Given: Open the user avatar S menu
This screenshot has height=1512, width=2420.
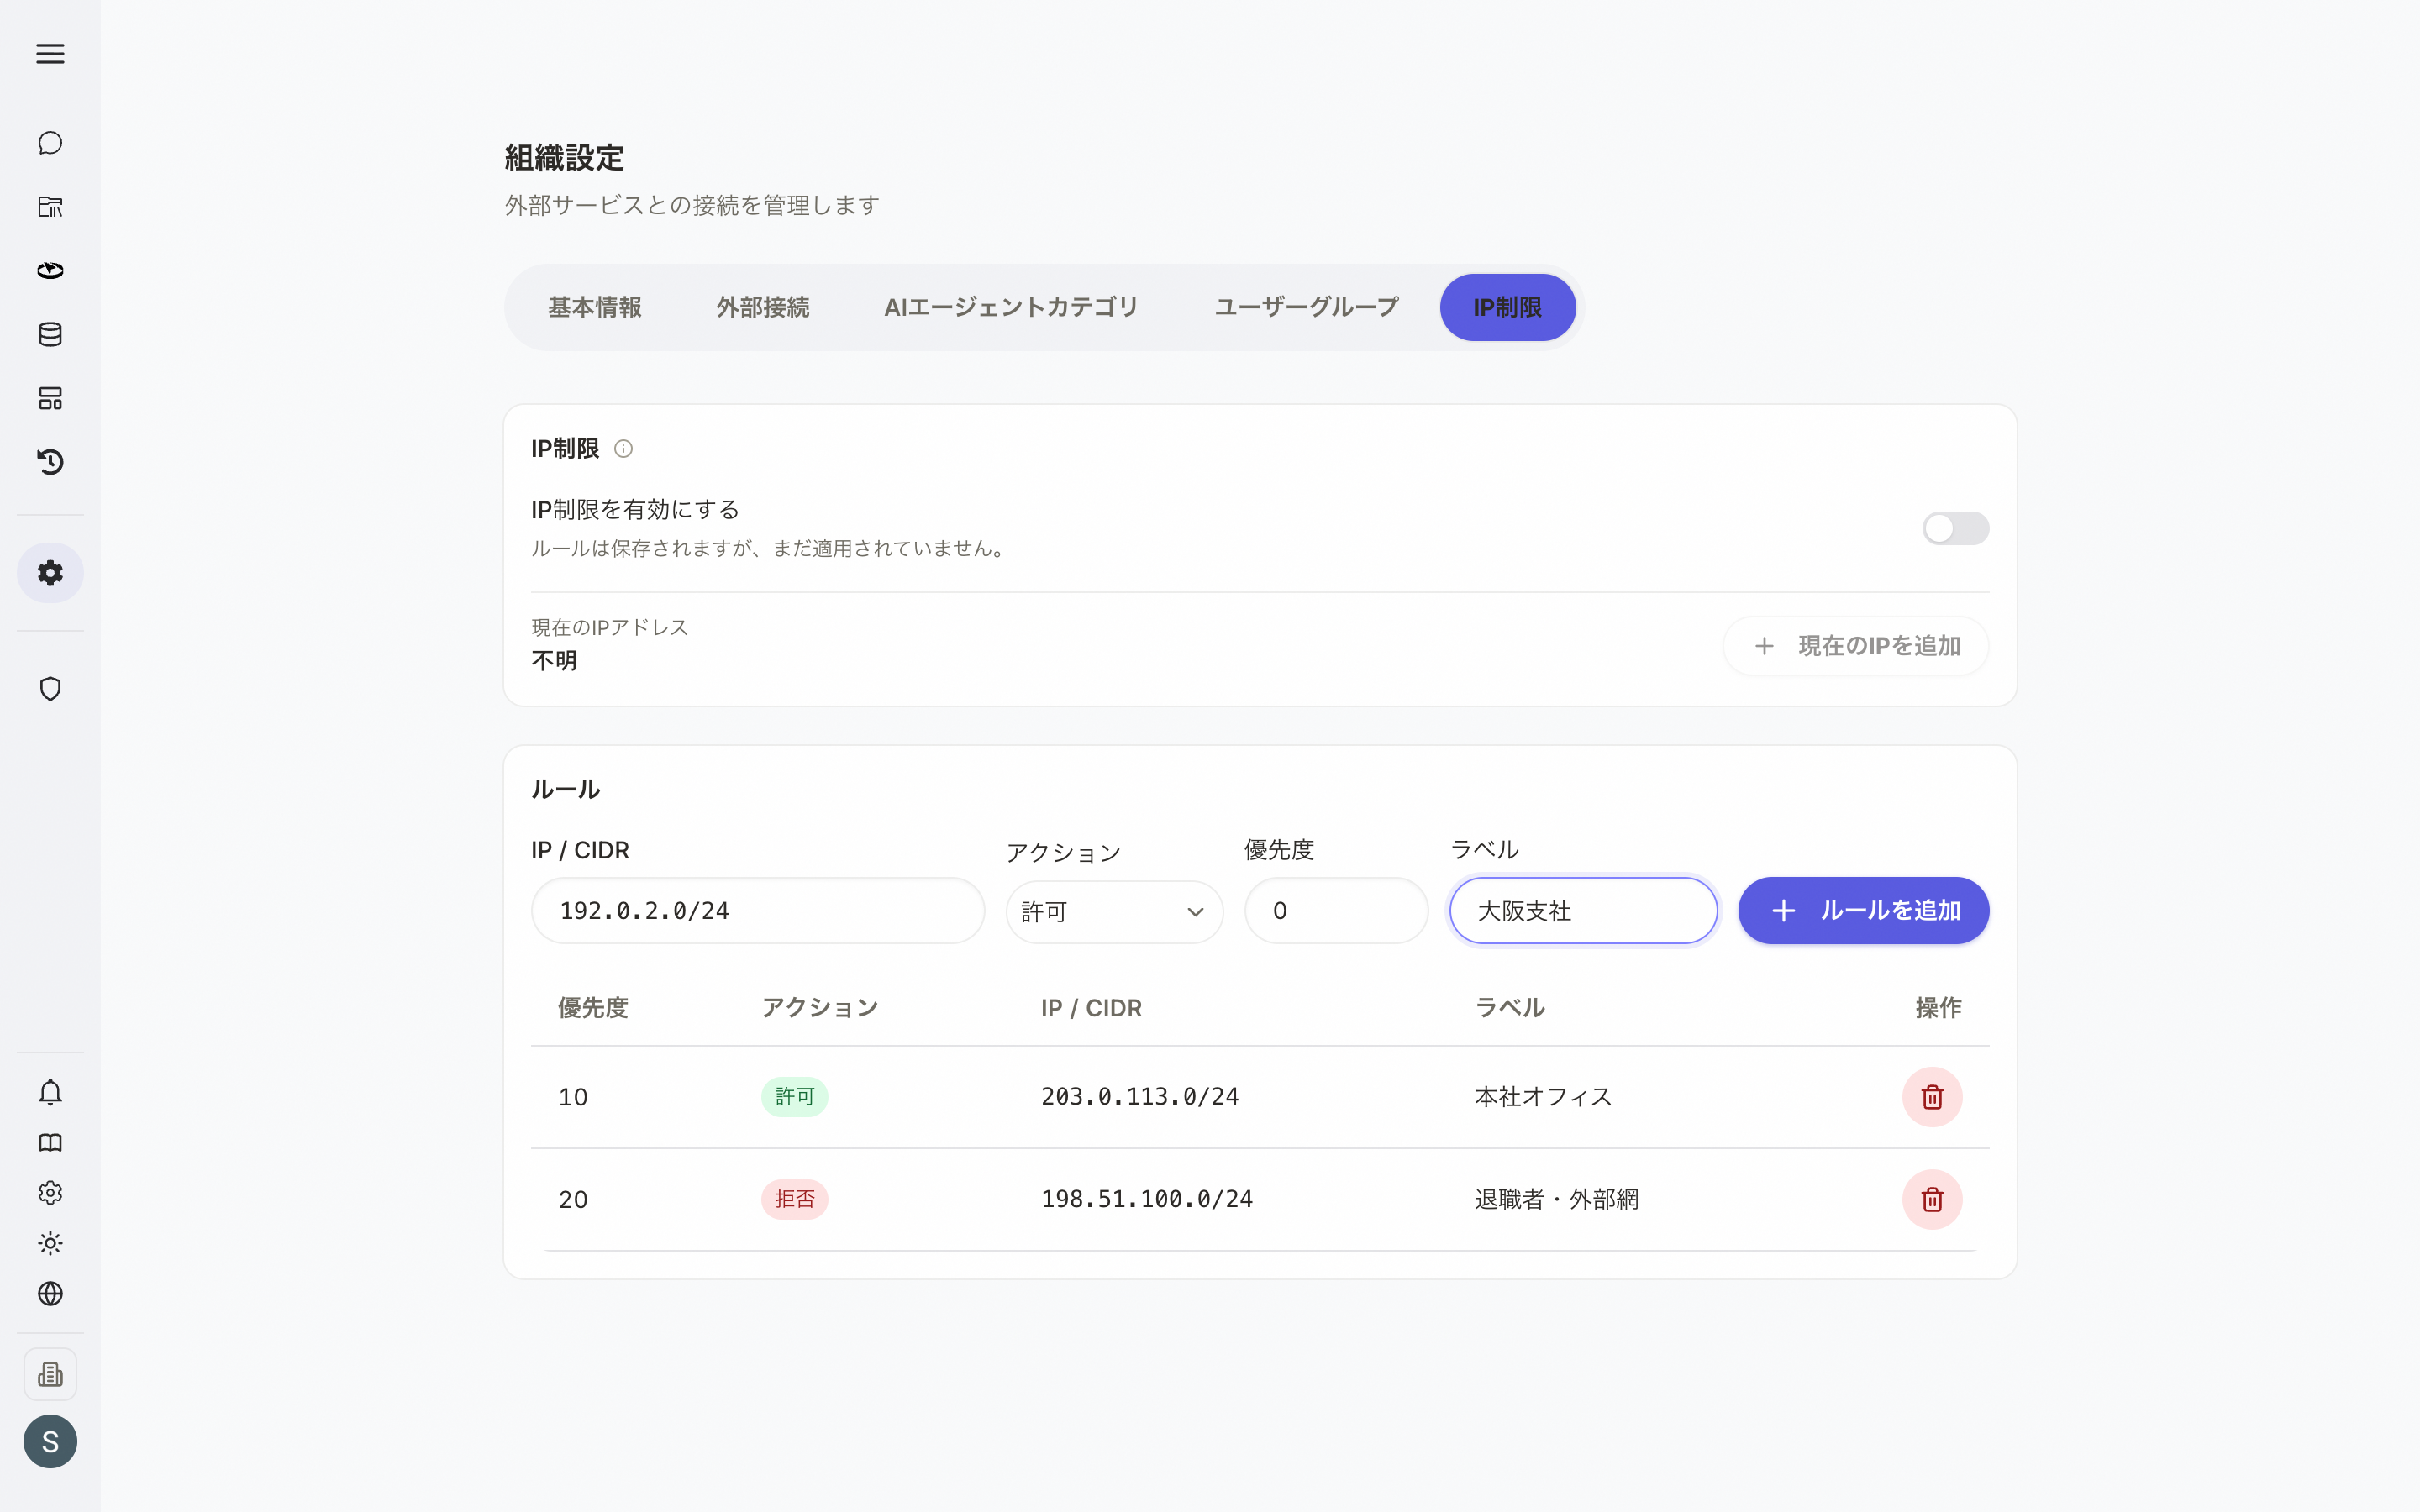Looking at the screenshot, I should pyautogui.click(x=50, y=1441).
